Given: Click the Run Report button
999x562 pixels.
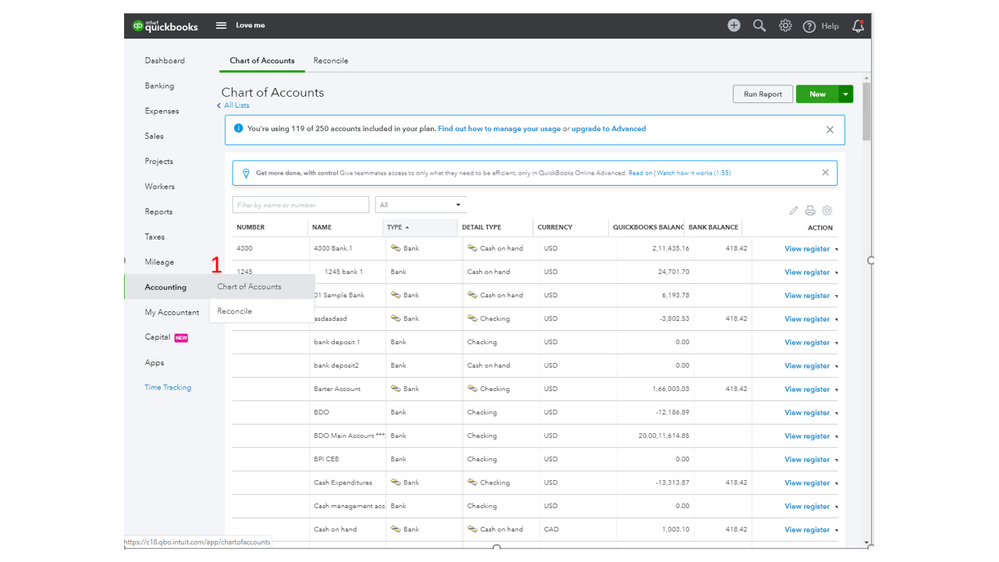Looking at the screenshot, I should tap(763, 94).
